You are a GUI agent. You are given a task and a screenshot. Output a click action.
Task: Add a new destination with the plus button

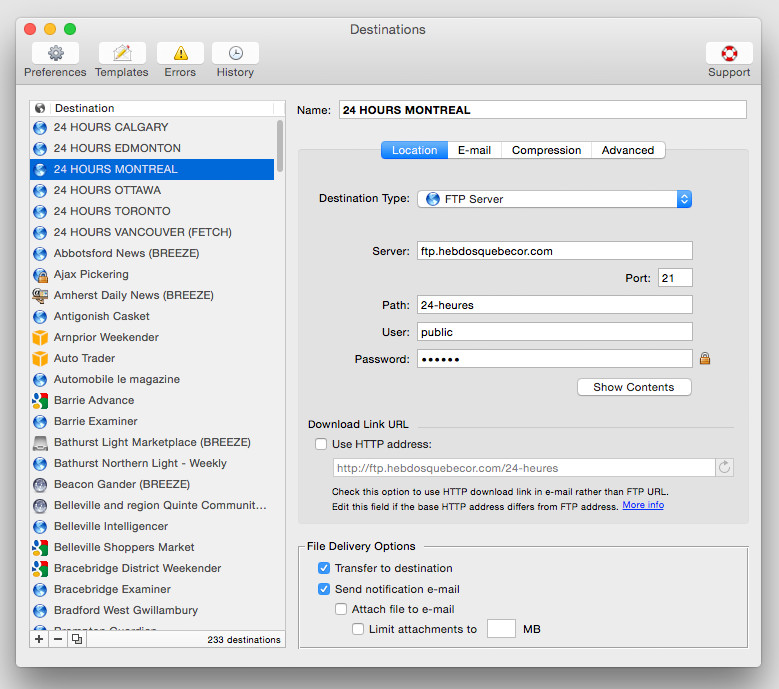(39, 639)
